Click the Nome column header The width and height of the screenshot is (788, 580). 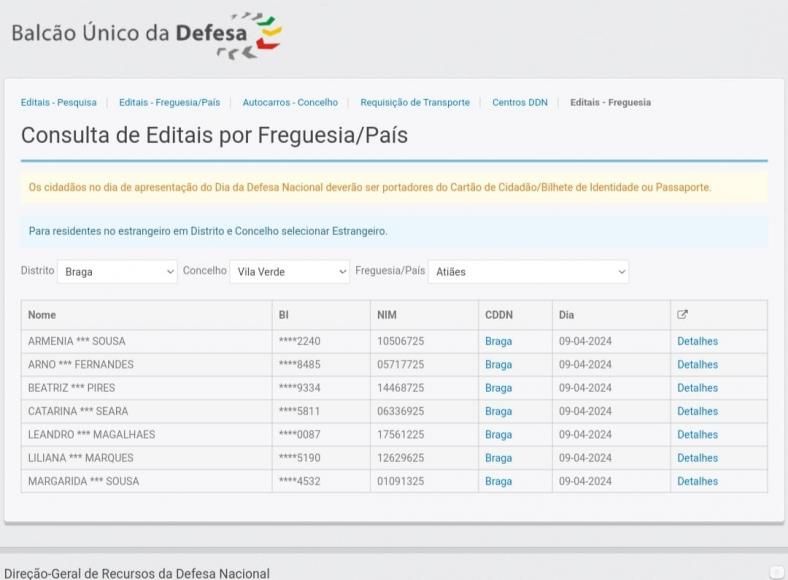(42, 315)
